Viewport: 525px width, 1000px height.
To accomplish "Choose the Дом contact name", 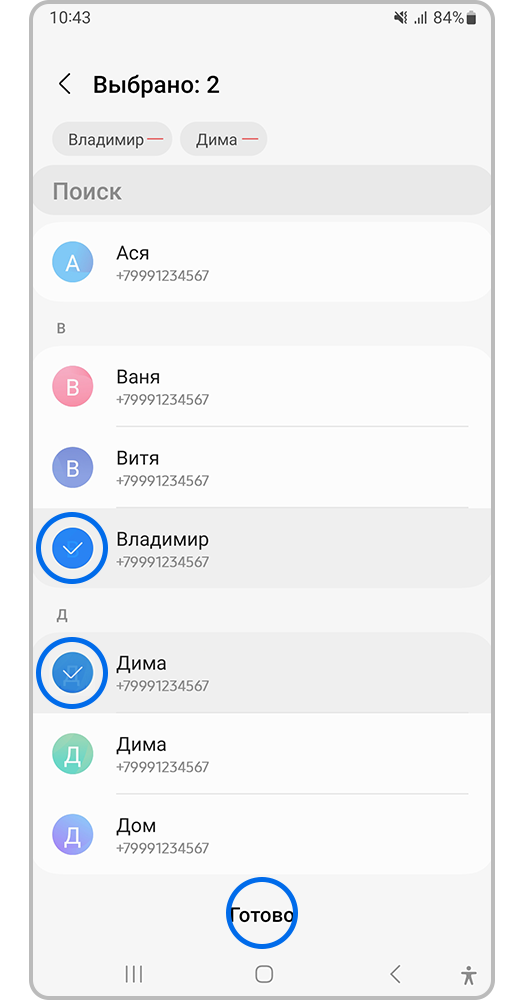I will pos(136,826).
